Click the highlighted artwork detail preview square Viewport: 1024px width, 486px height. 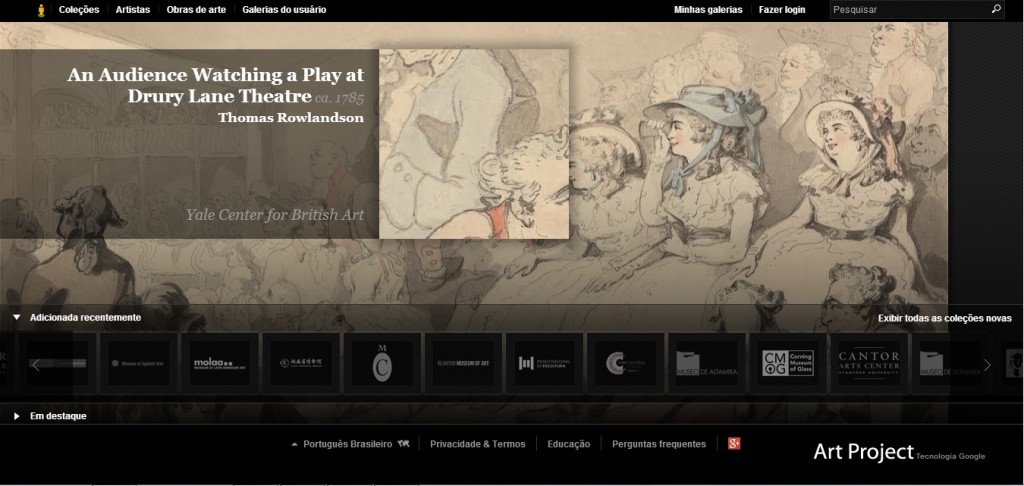(473, 144)
